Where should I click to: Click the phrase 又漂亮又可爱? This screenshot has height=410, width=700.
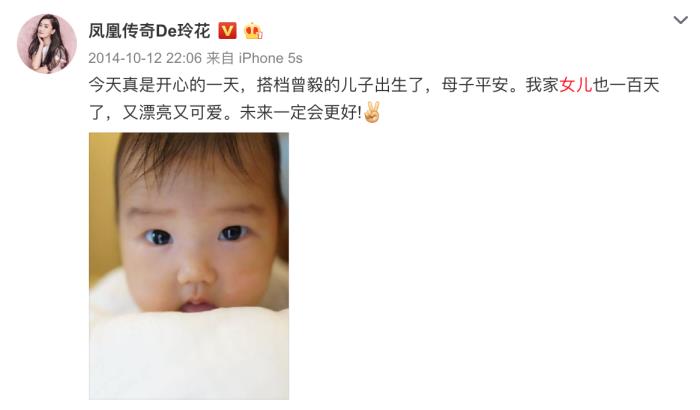[172, 113]
